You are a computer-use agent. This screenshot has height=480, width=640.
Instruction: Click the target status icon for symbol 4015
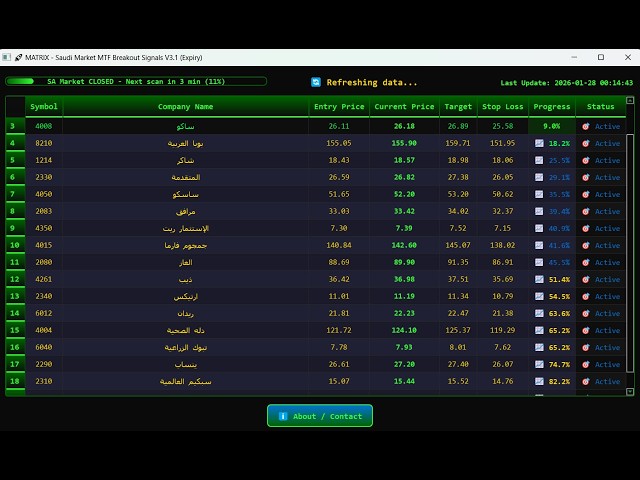pos(586,245)
